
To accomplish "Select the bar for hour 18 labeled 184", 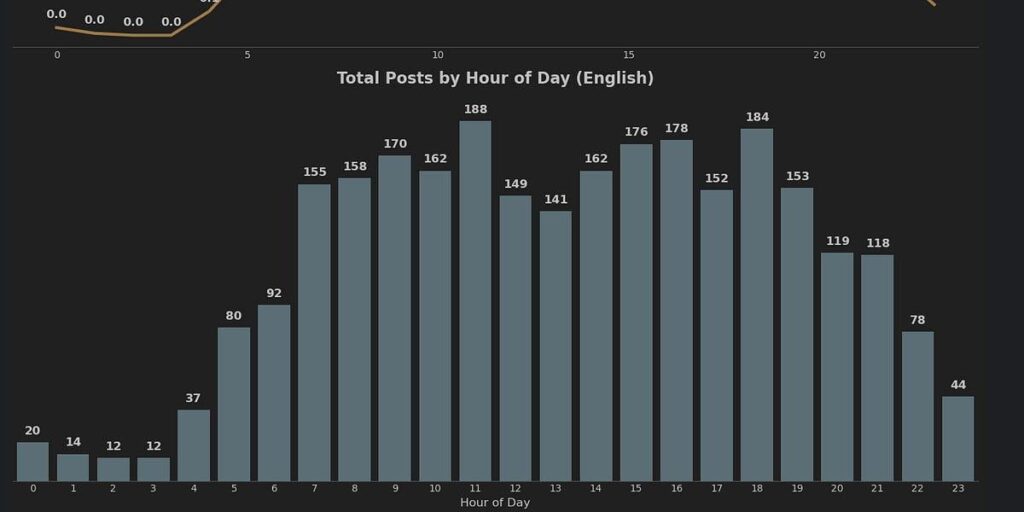I will pyautogui.click(x=756, y=305).
